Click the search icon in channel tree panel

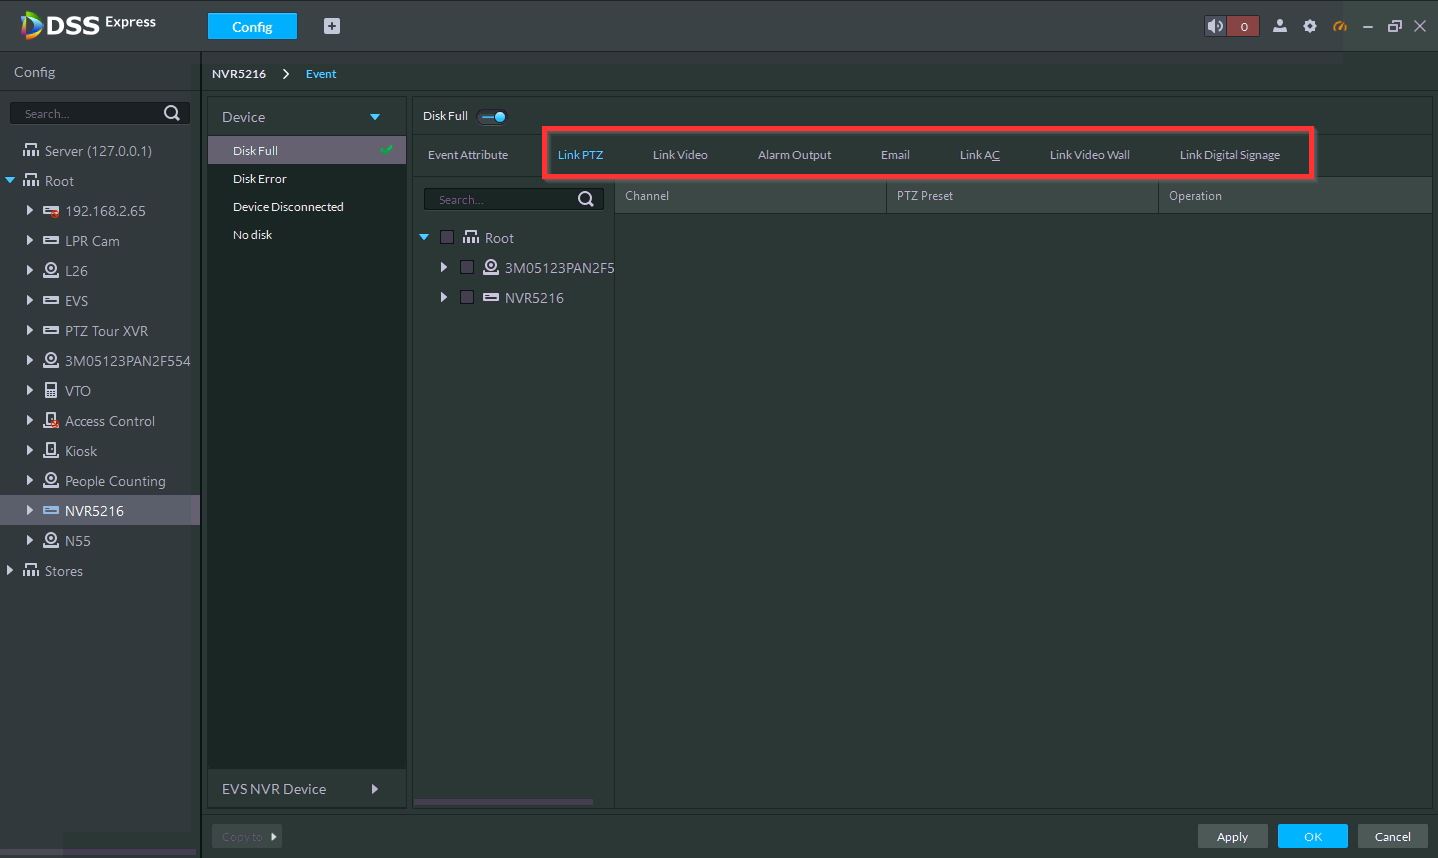click(x=586, y=199)
